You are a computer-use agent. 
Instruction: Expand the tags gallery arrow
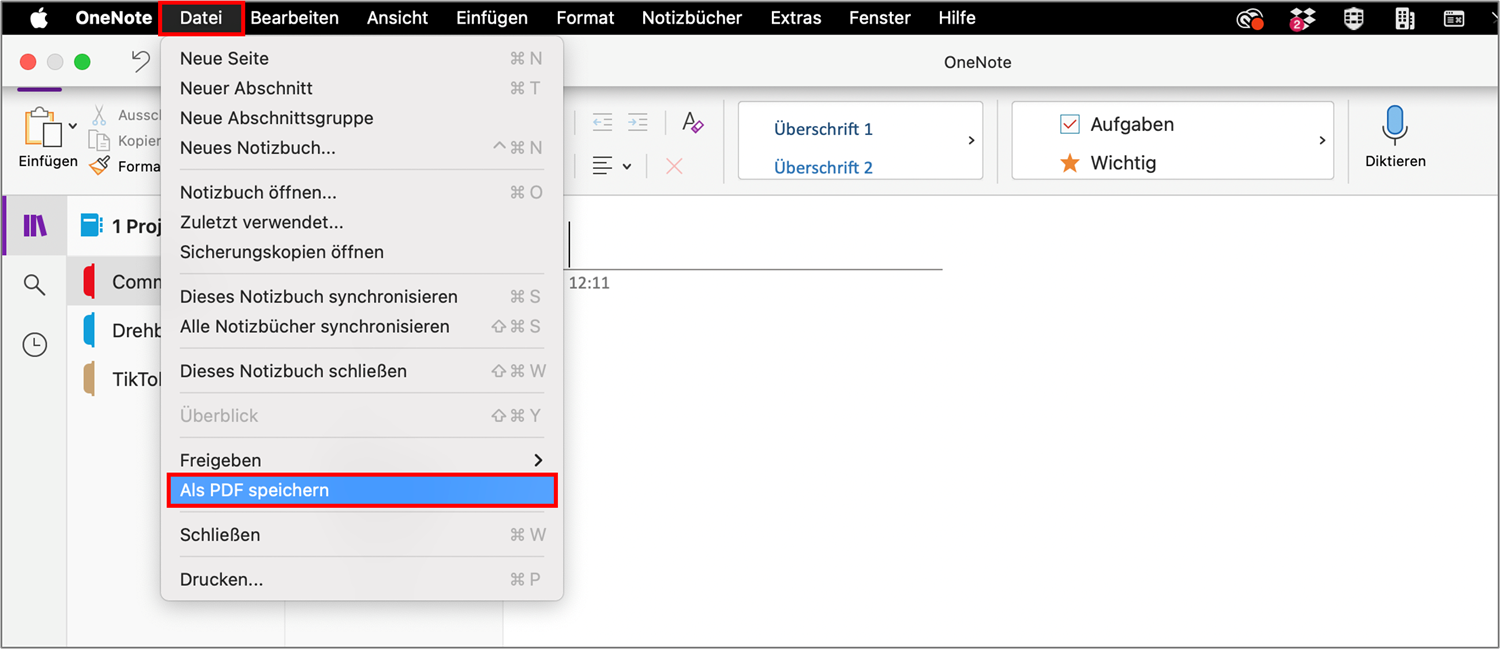click(x=1322, y=141)
